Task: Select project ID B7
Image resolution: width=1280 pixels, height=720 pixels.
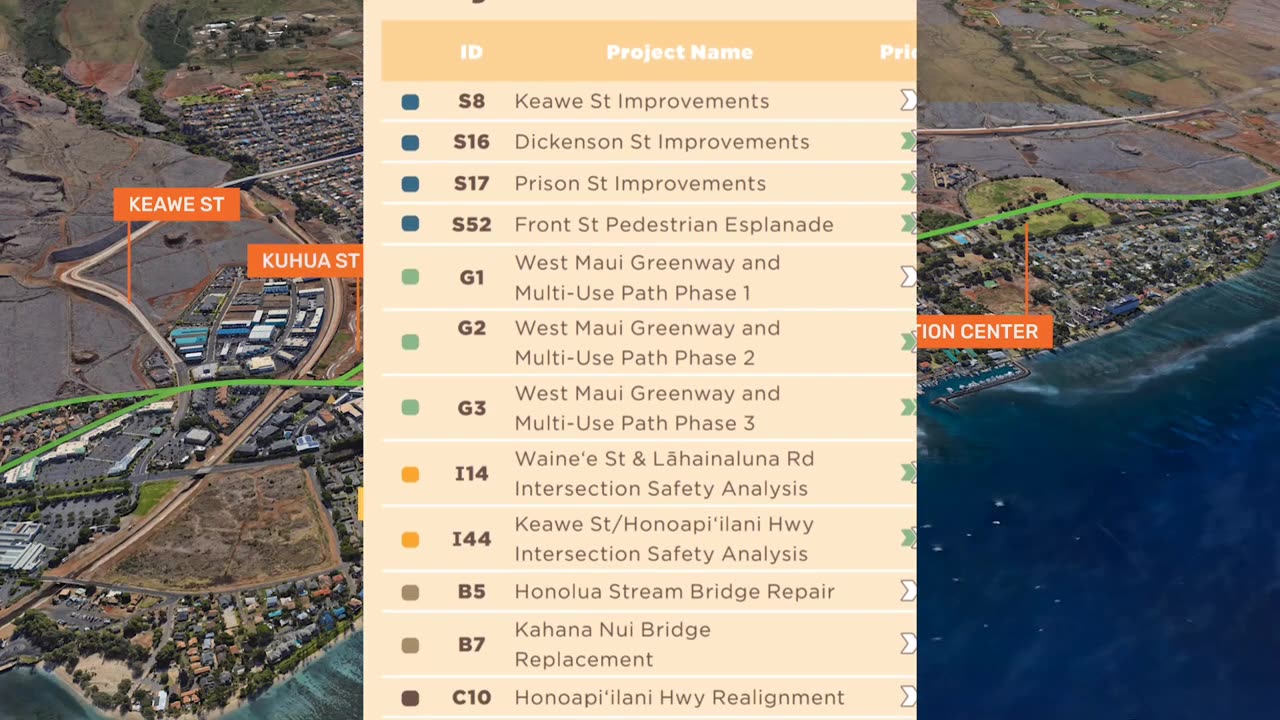Action: coord(472,644)
